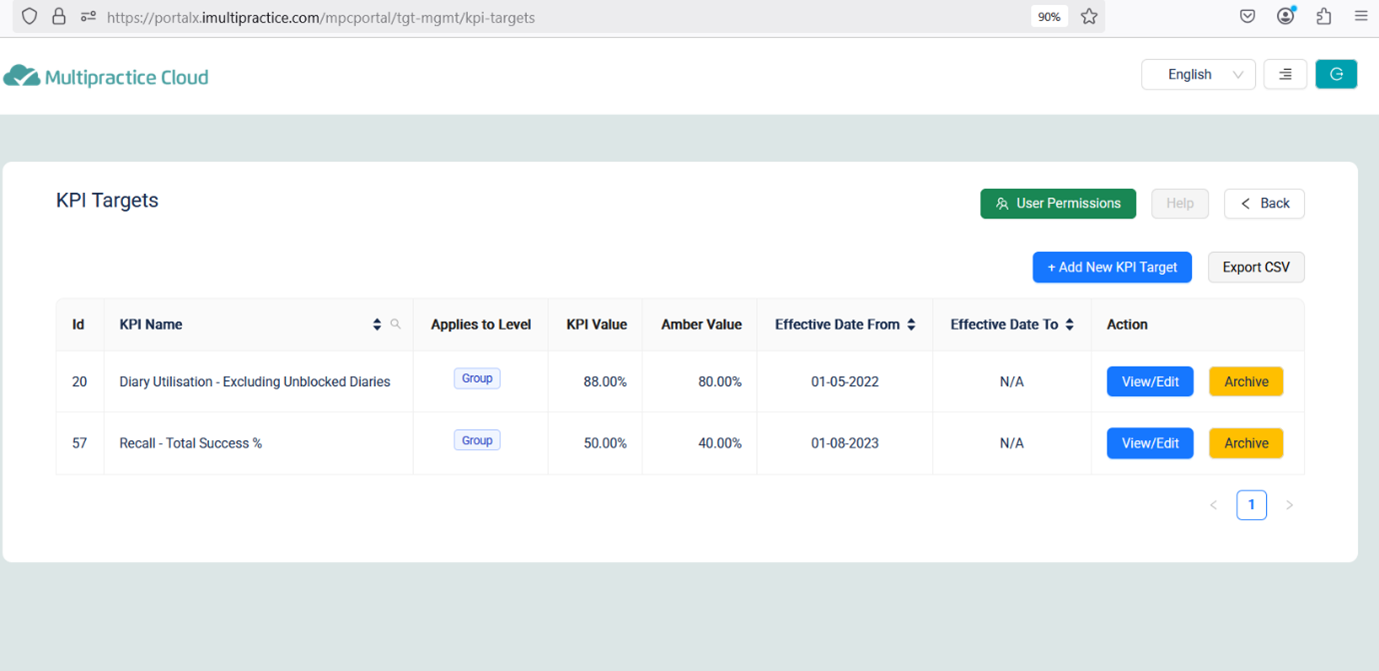Click Group tag in Recall row
Image resolution: width=1379 pixels, height=671 pixels.
[x=477, y=441]
